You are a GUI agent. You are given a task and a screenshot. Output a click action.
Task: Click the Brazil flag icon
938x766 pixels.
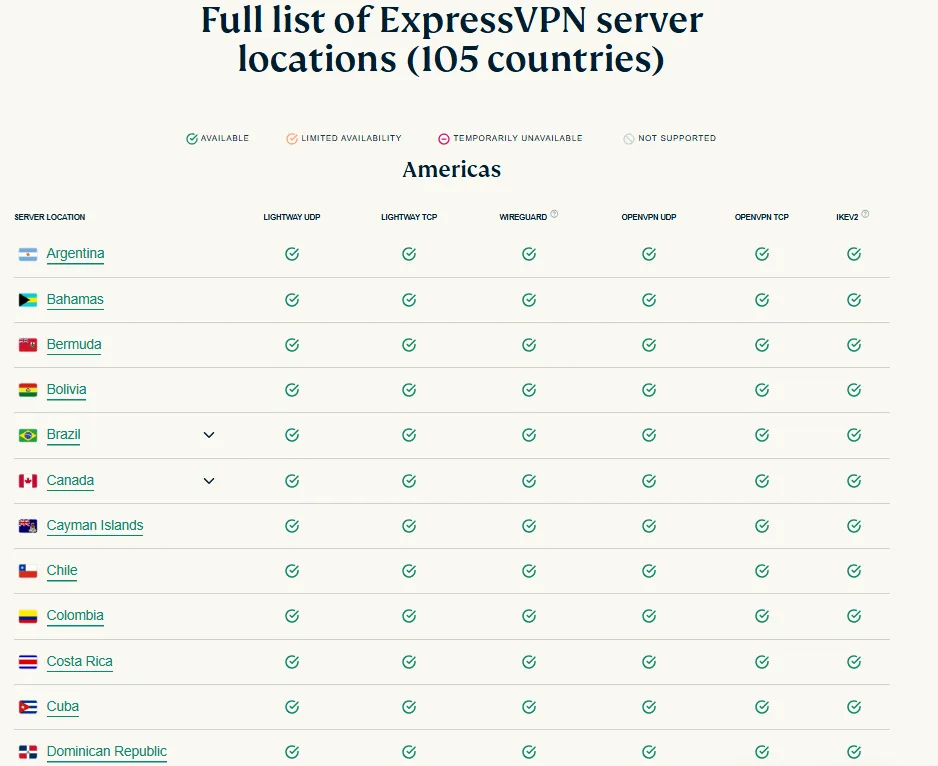[27, 435]
